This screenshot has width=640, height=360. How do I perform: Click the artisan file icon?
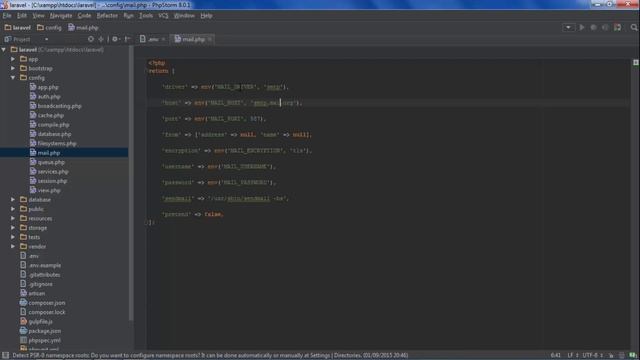[23, 293]
